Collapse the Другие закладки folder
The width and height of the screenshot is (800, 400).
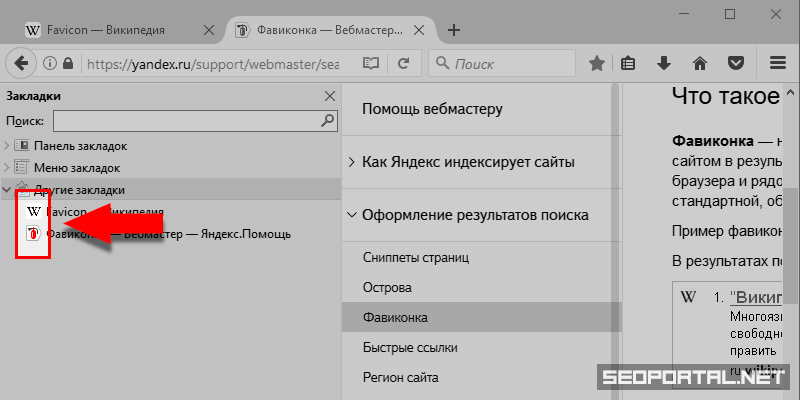coord(7,189)
